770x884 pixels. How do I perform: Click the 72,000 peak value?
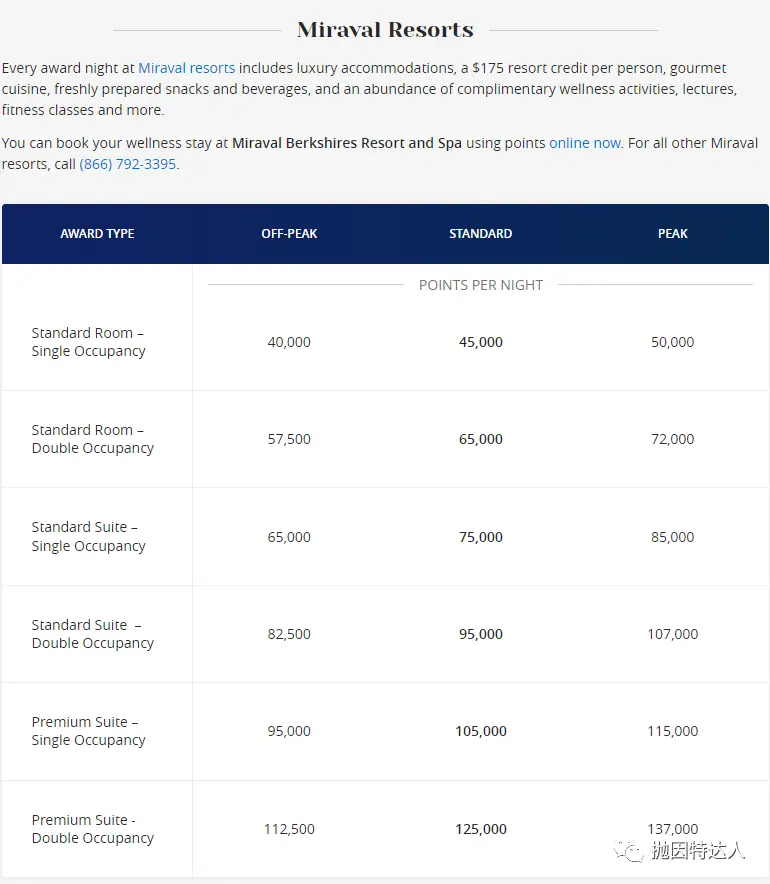point(672,439)
